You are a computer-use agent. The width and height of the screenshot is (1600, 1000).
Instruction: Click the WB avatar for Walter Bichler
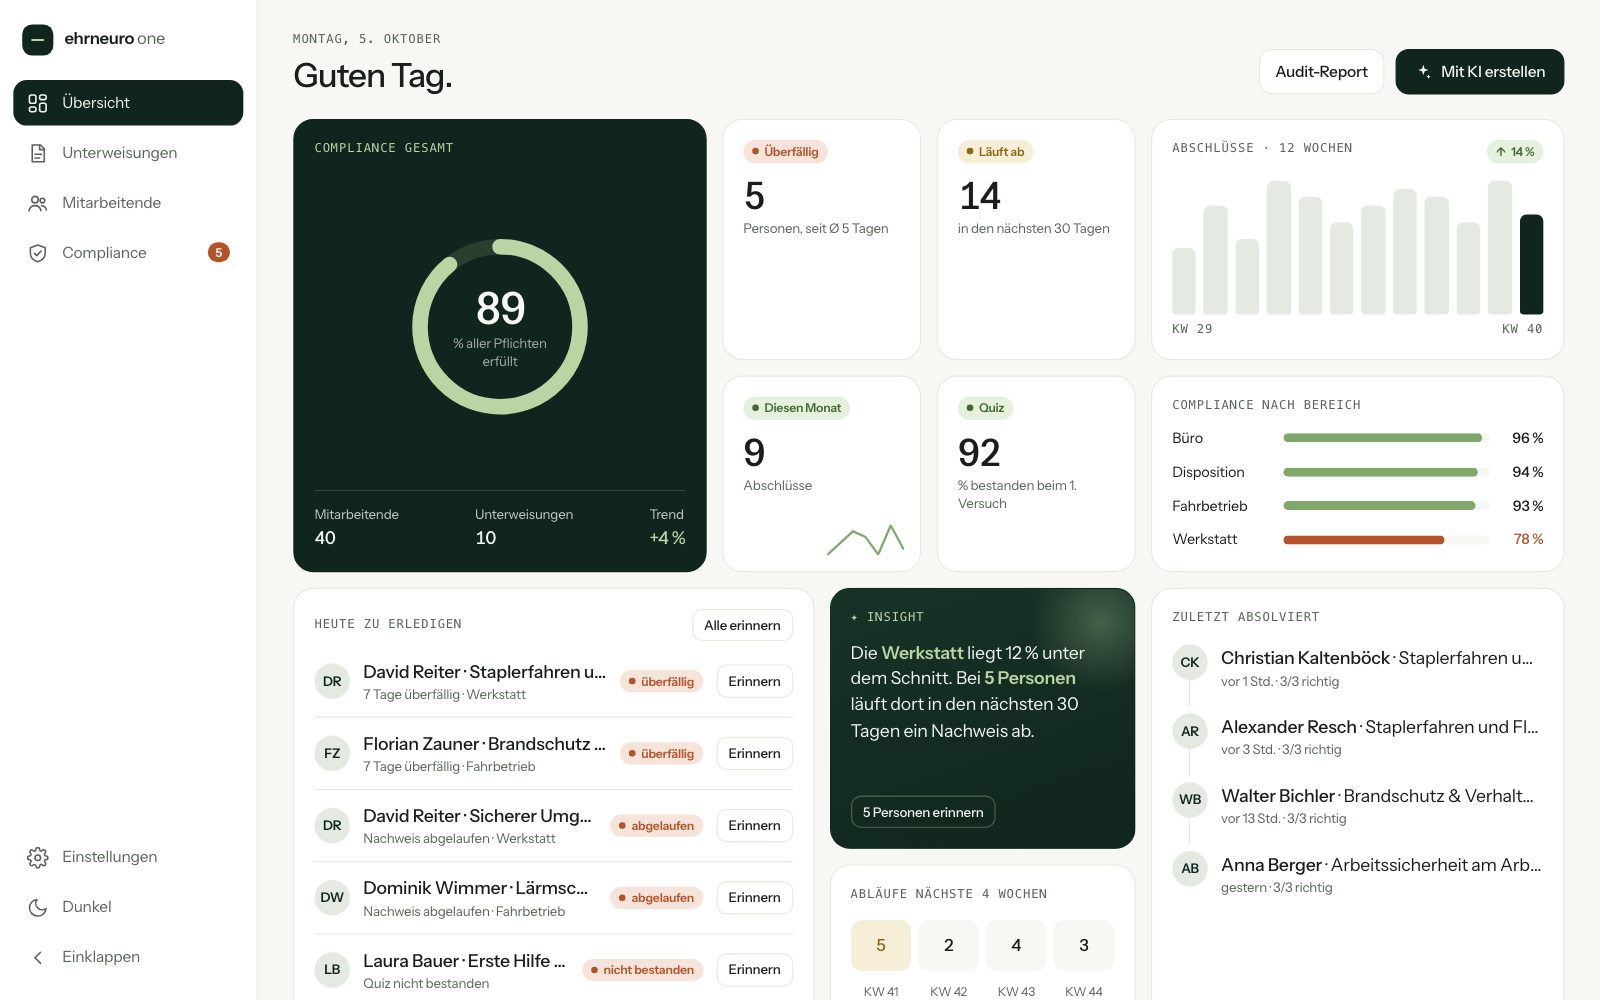click(x=1190, y=799)
